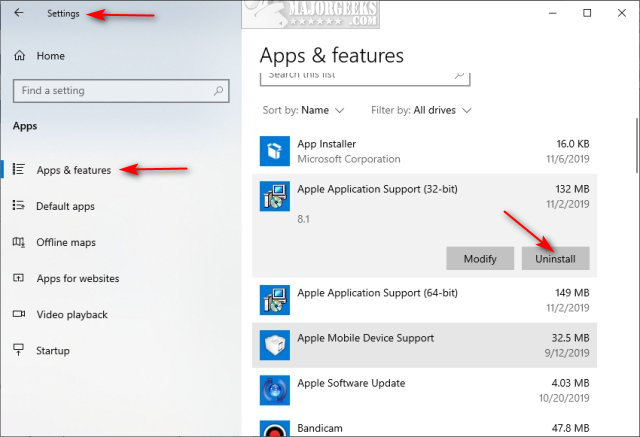The image size is (640, 437).
Task: Open Apps for websites settings
Action: click(78, 279)
